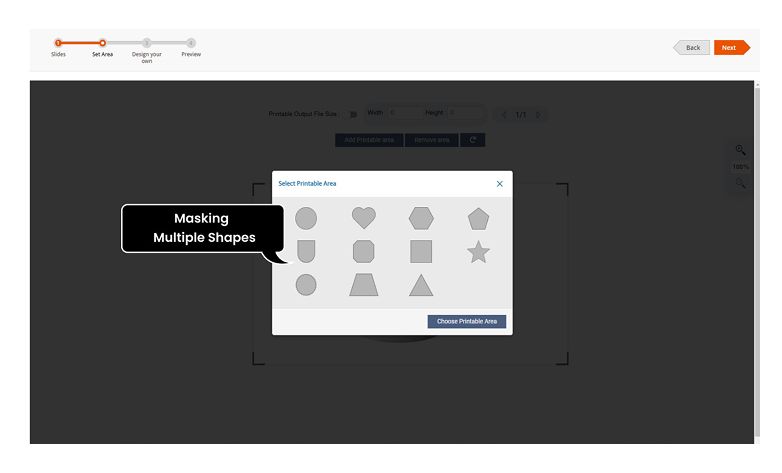This screenshot has width=782, height=473.
Task: Zoom in using the magnifier icon
Action: [x=741, y=150]
